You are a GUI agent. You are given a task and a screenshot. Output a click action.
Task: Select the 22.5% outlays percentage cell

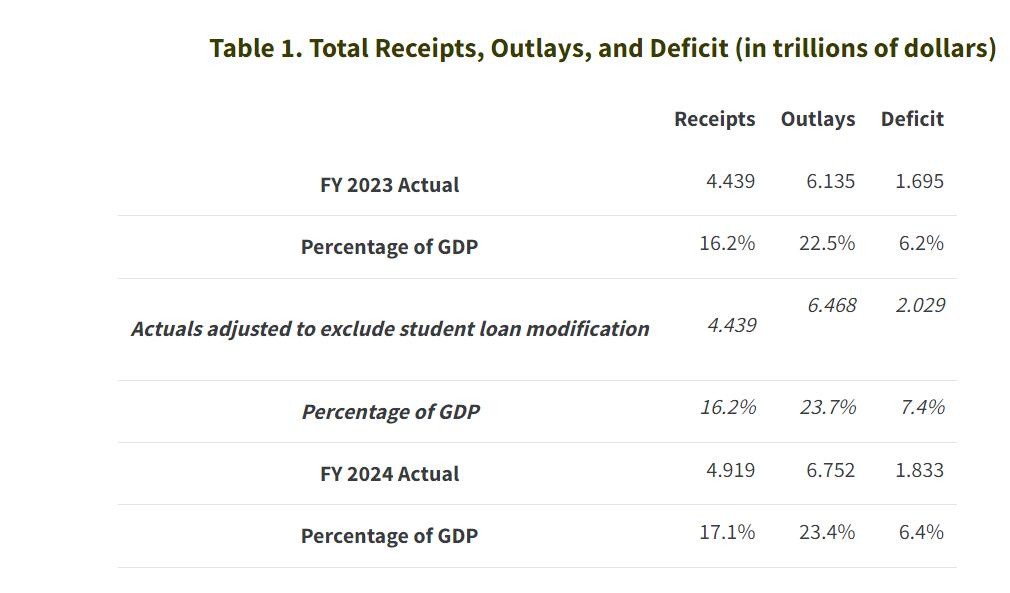826,244
